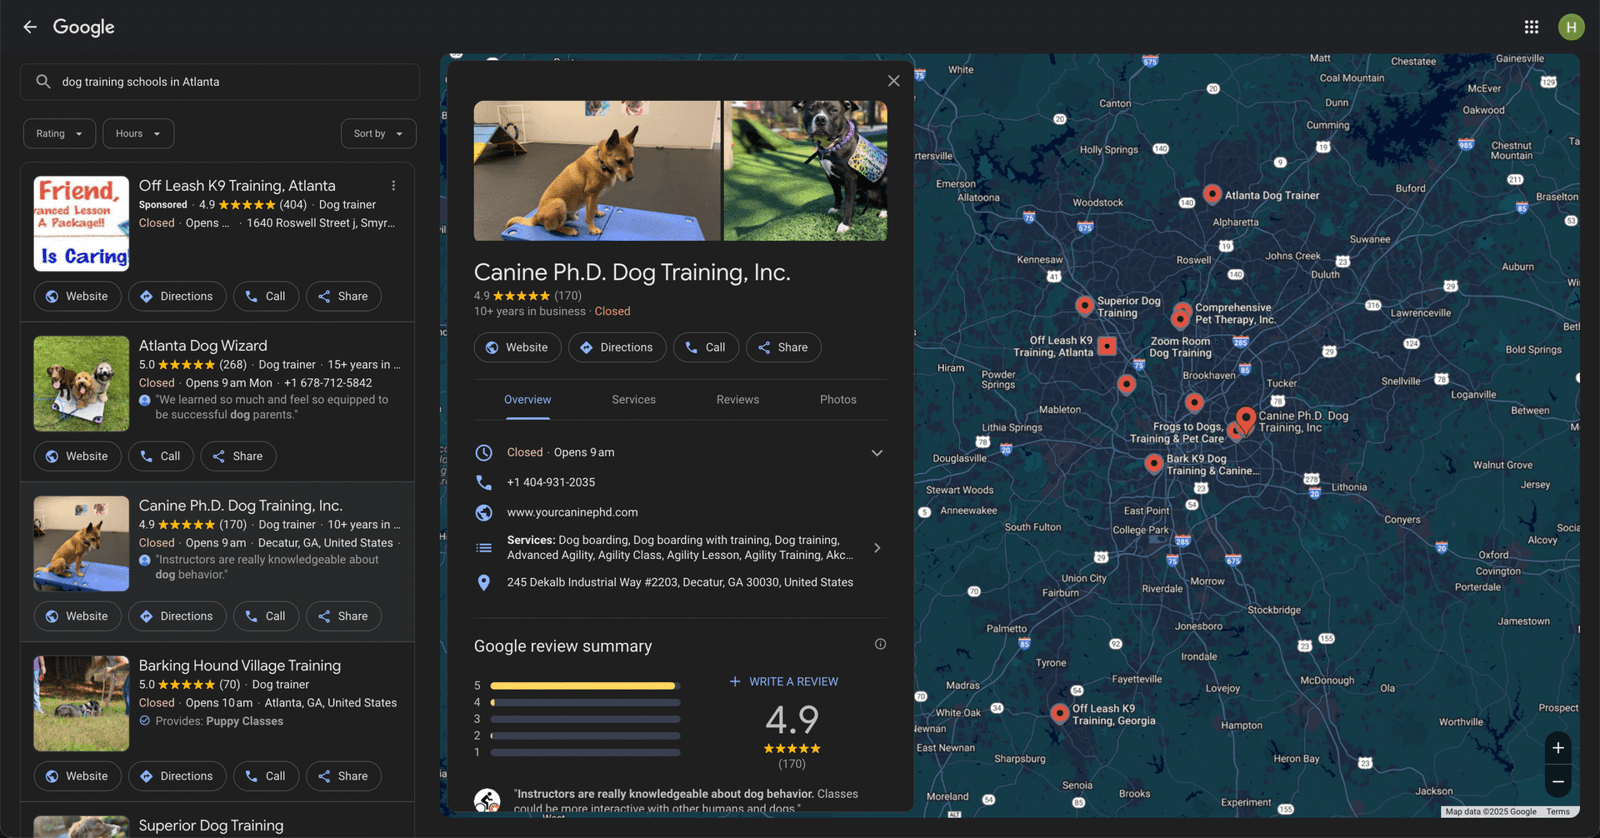Open the Google apps grid
The width and height of the screenshot is (1600, 838).
tap(1531, 27)
